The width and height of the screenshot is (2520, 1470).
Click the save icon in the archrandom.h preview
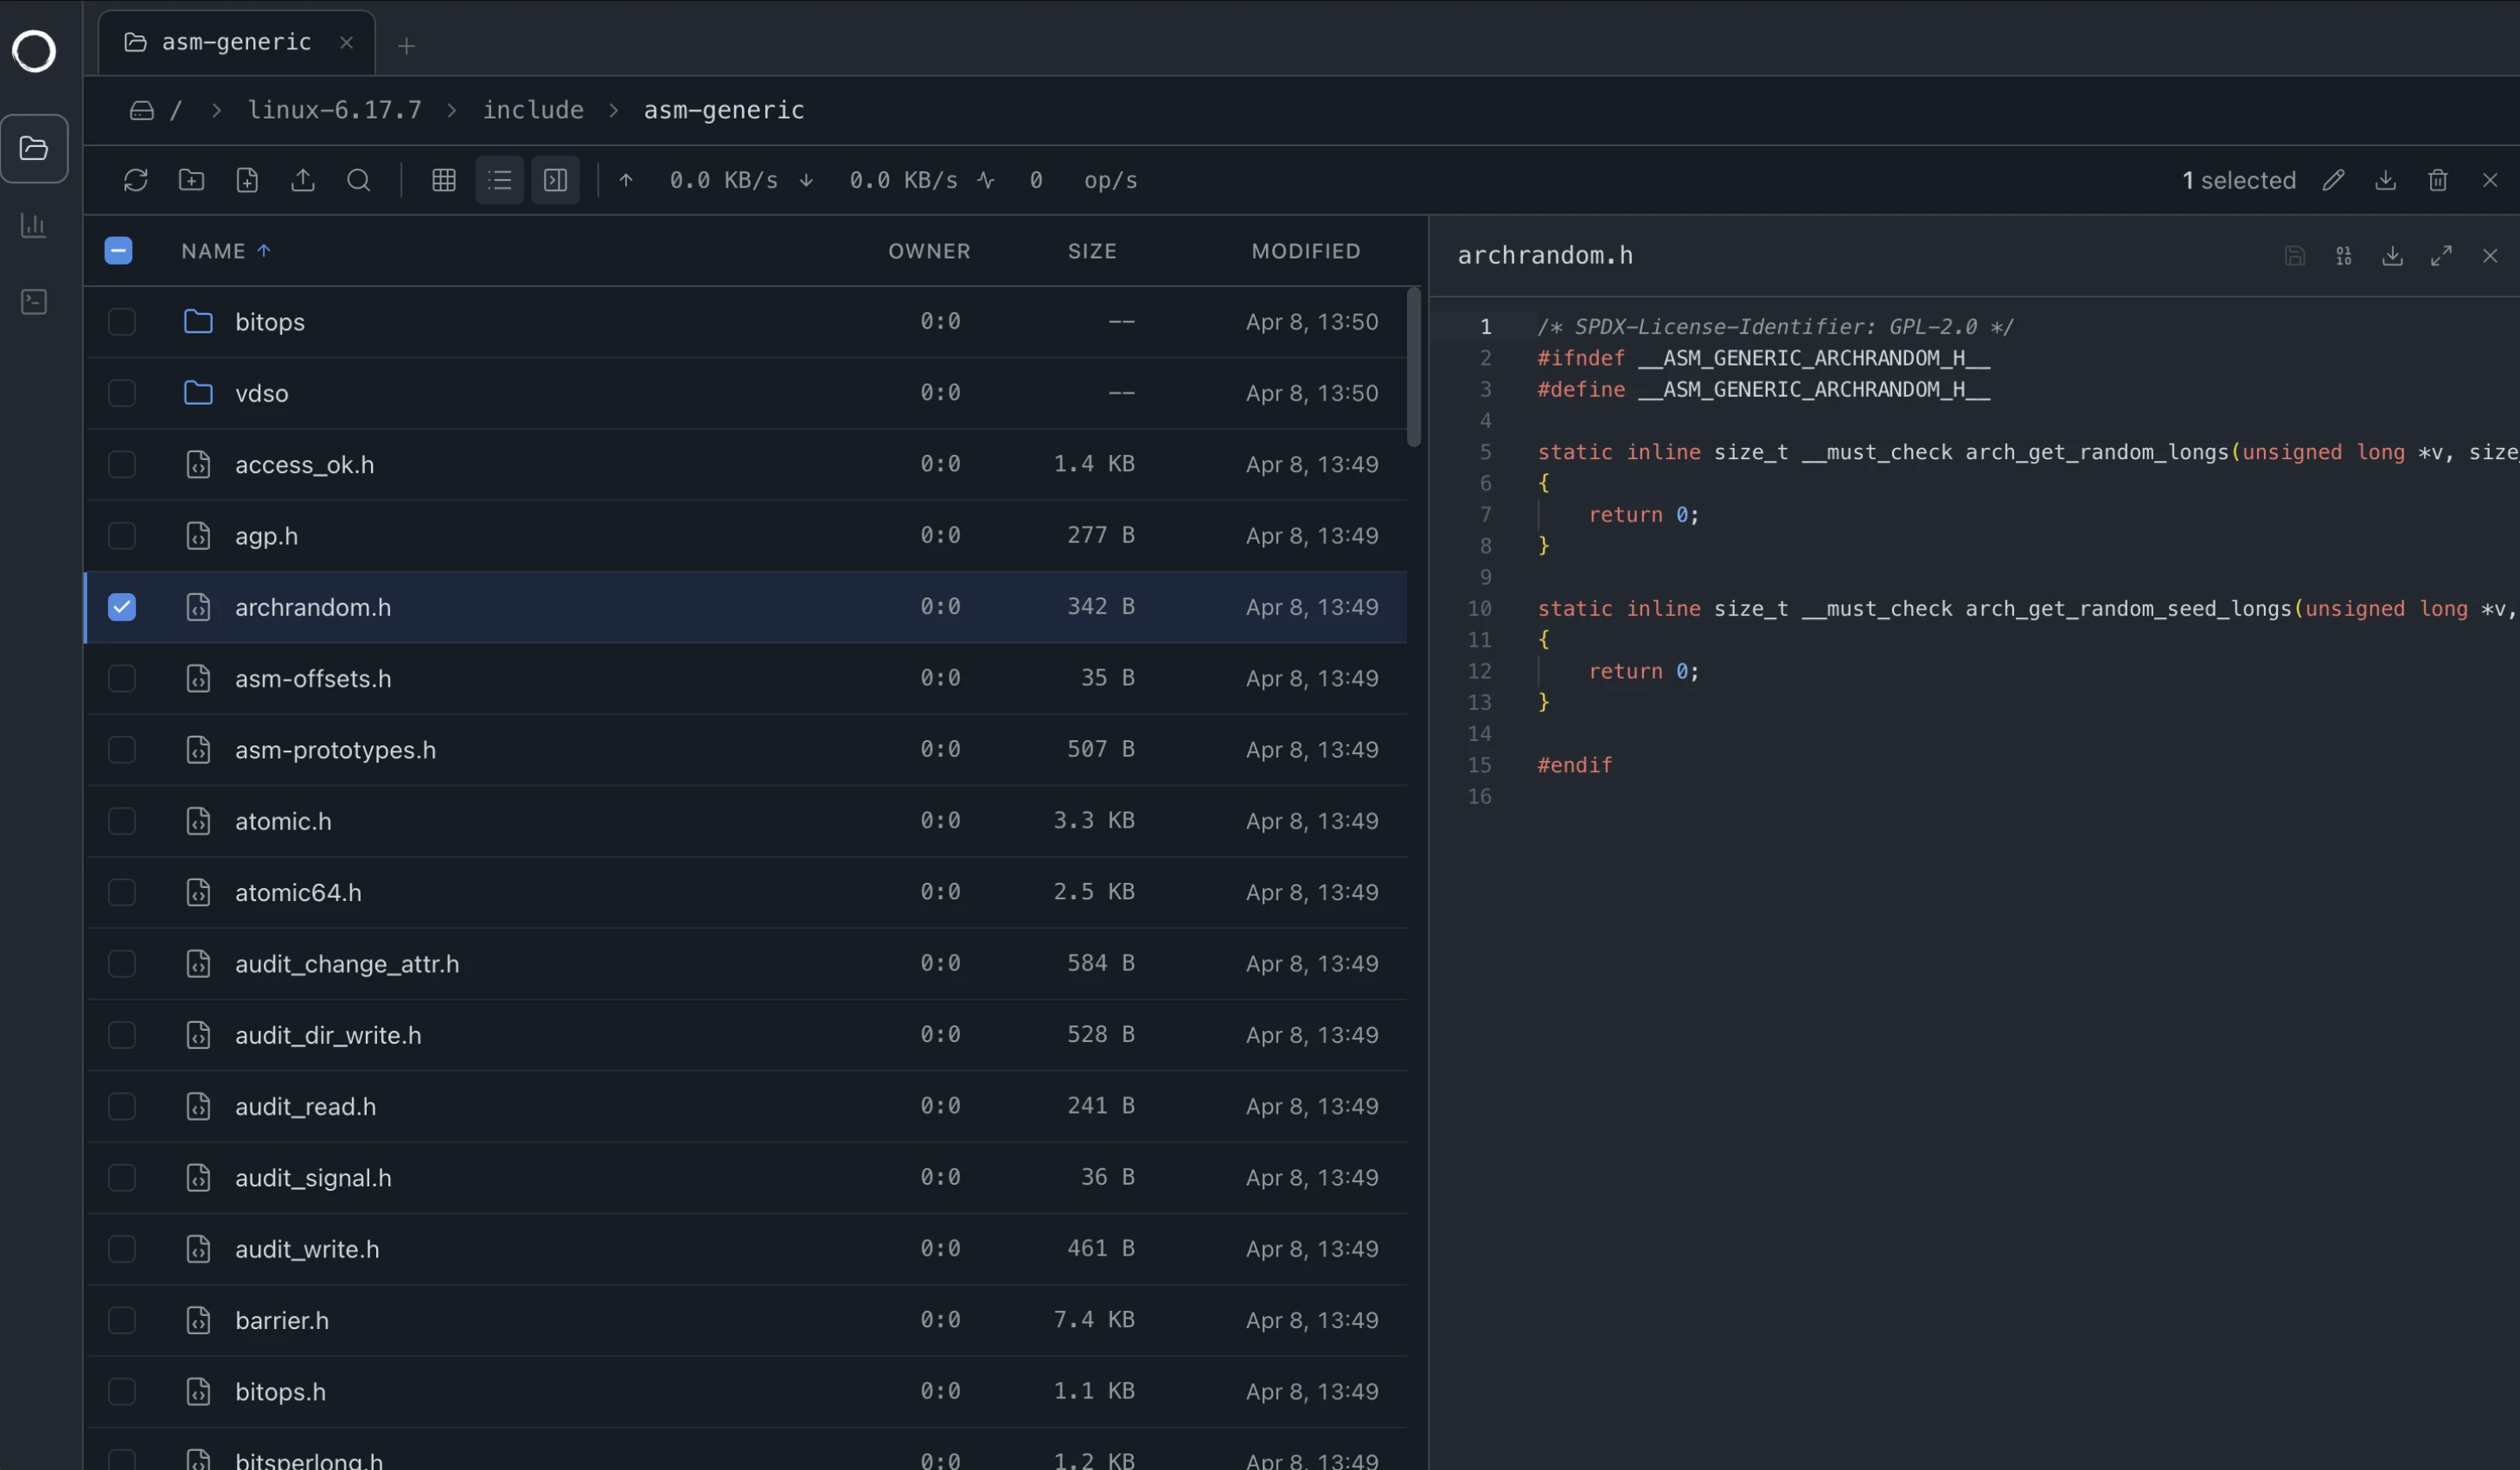coord(2295,256)
